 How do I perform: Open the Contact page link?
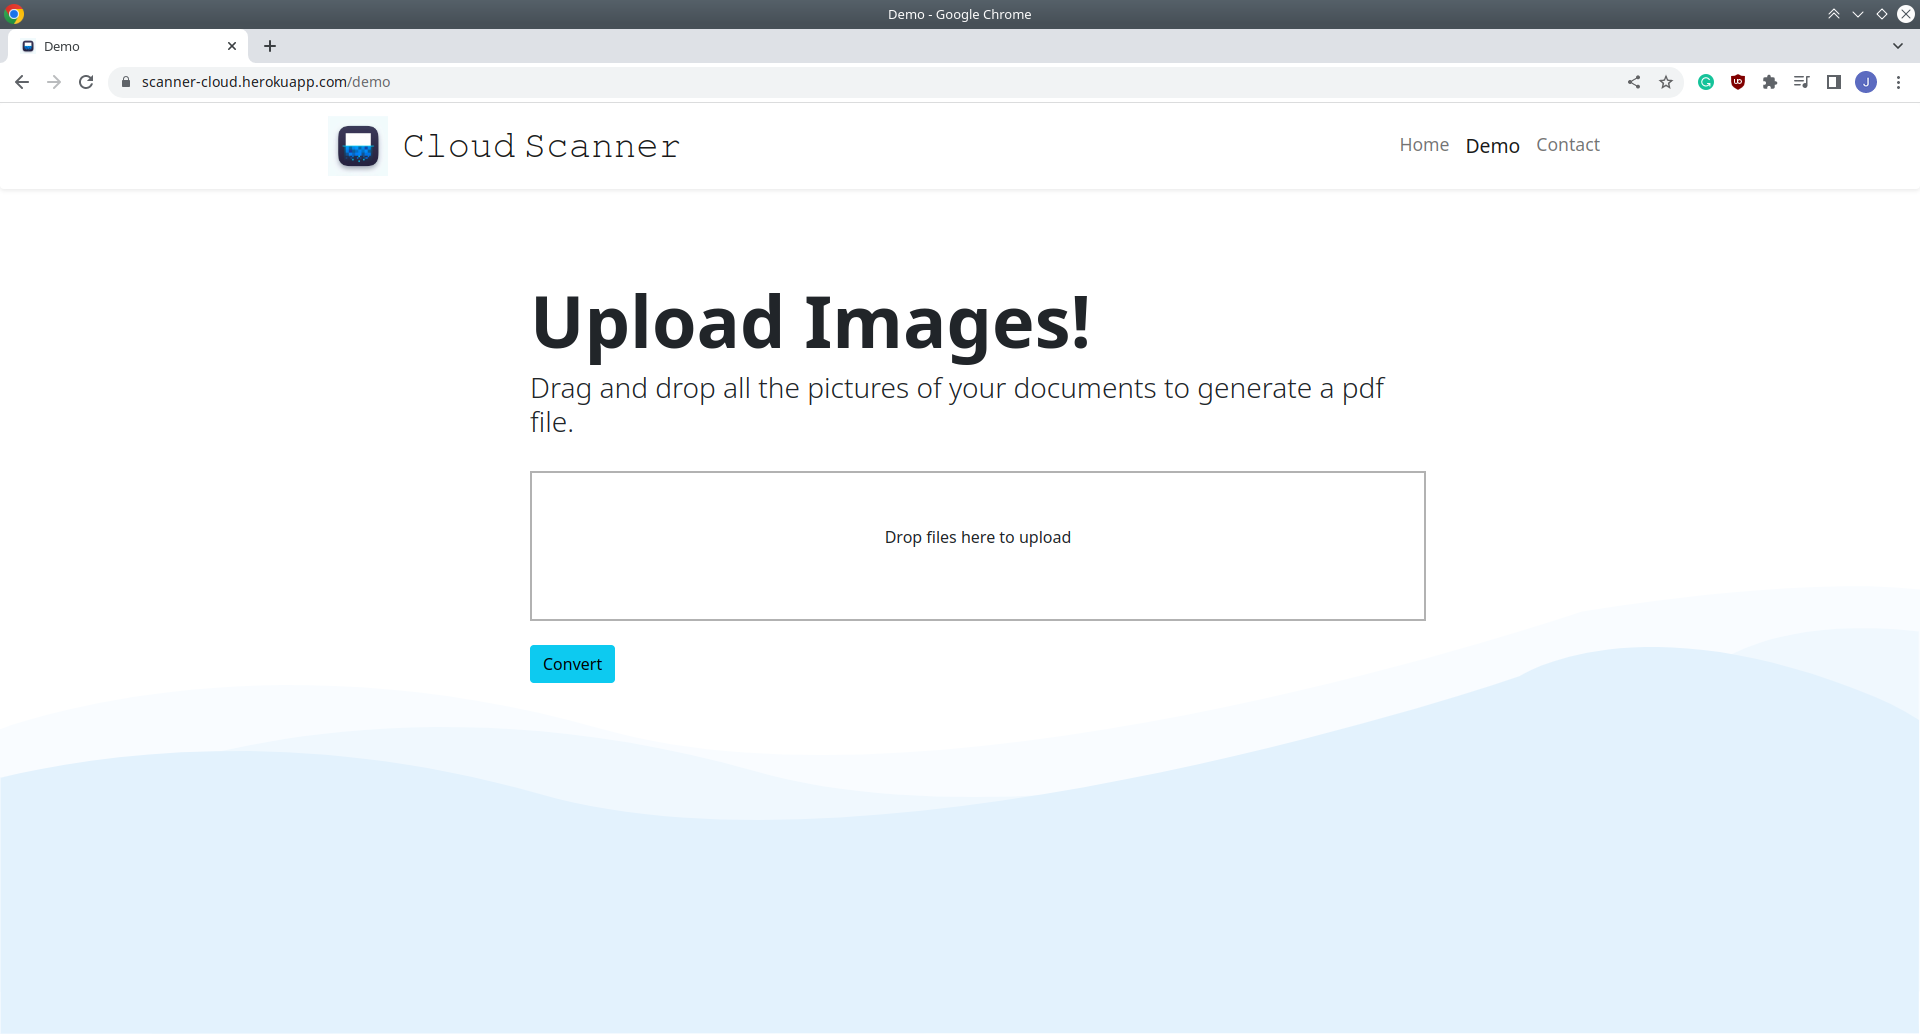tap(1567, 145)
